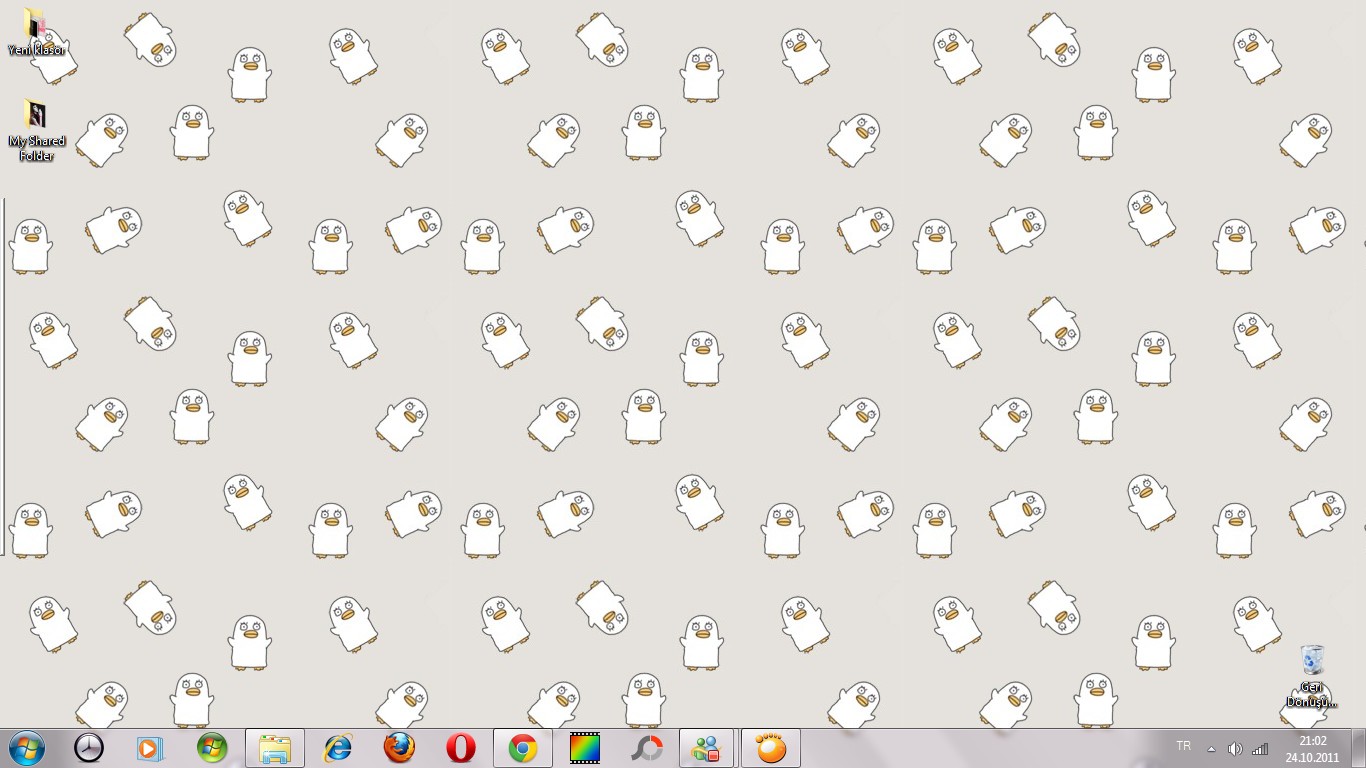1366x768 pixels.
Task: Open the rainbow filmstrip taskbar icon
Action: point(585,748)
